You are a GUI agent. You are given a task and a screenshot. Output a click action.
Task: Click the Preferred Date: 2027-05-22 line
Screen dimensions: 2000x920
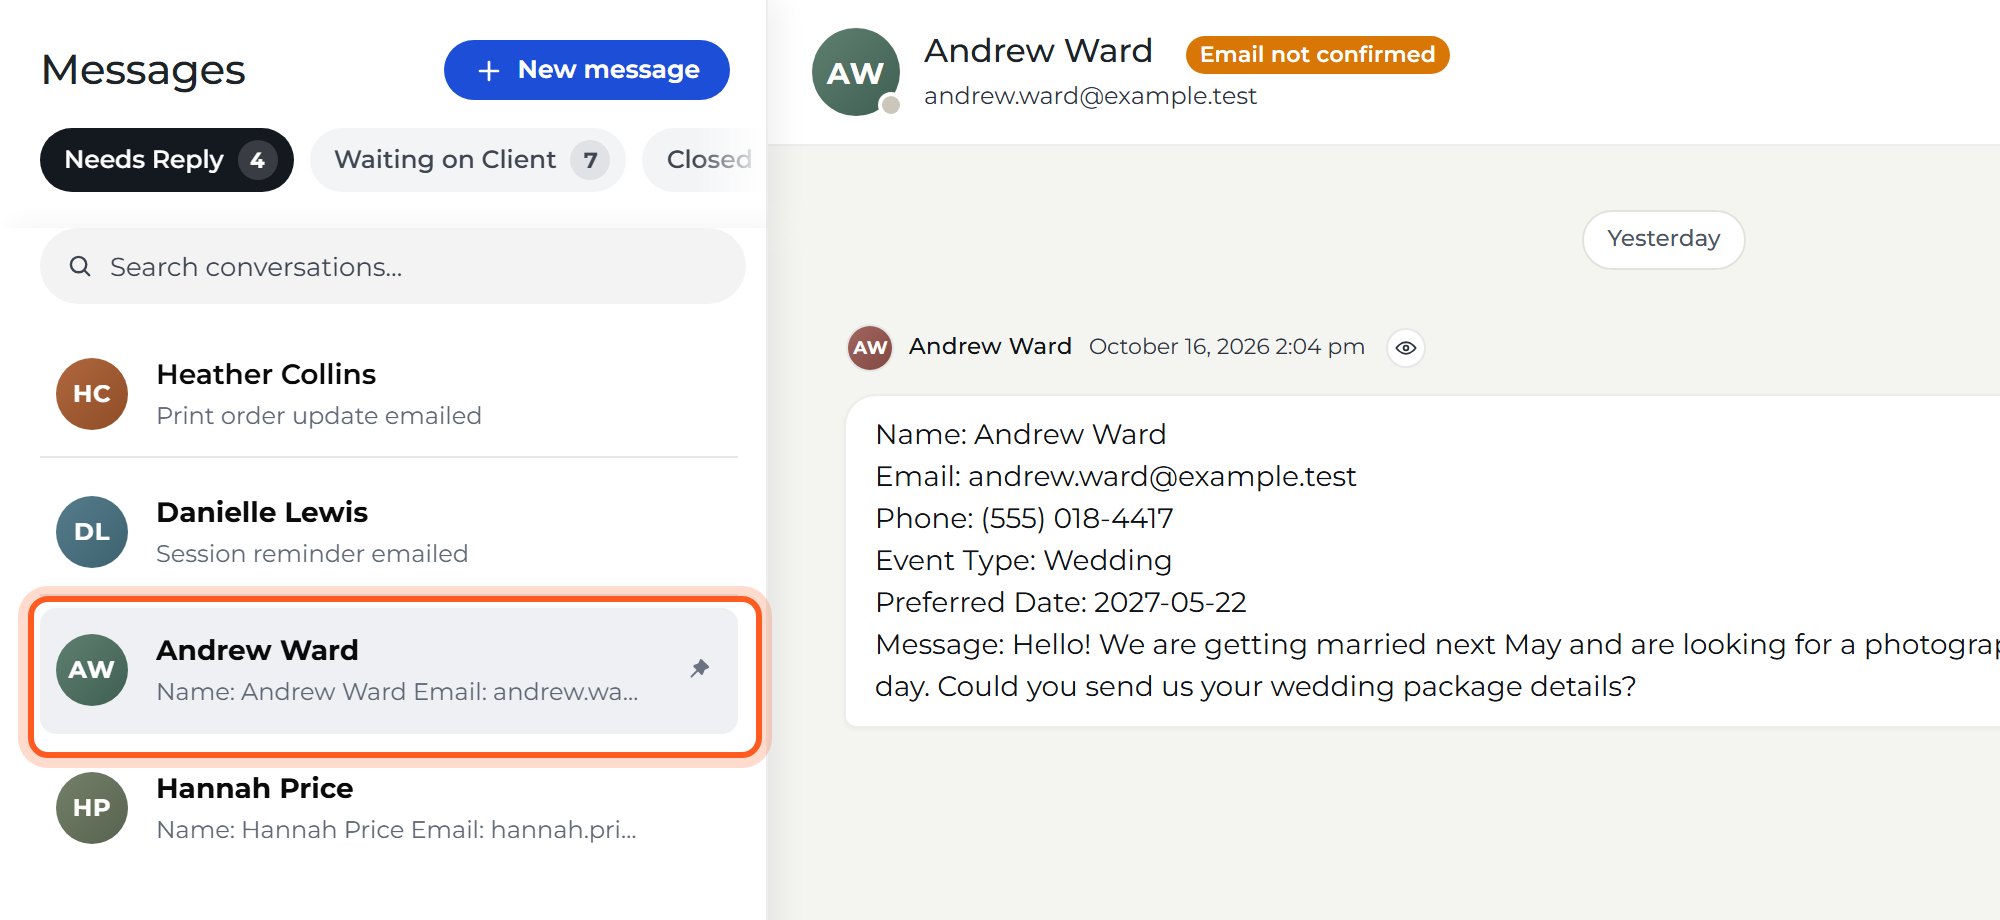1061,602
